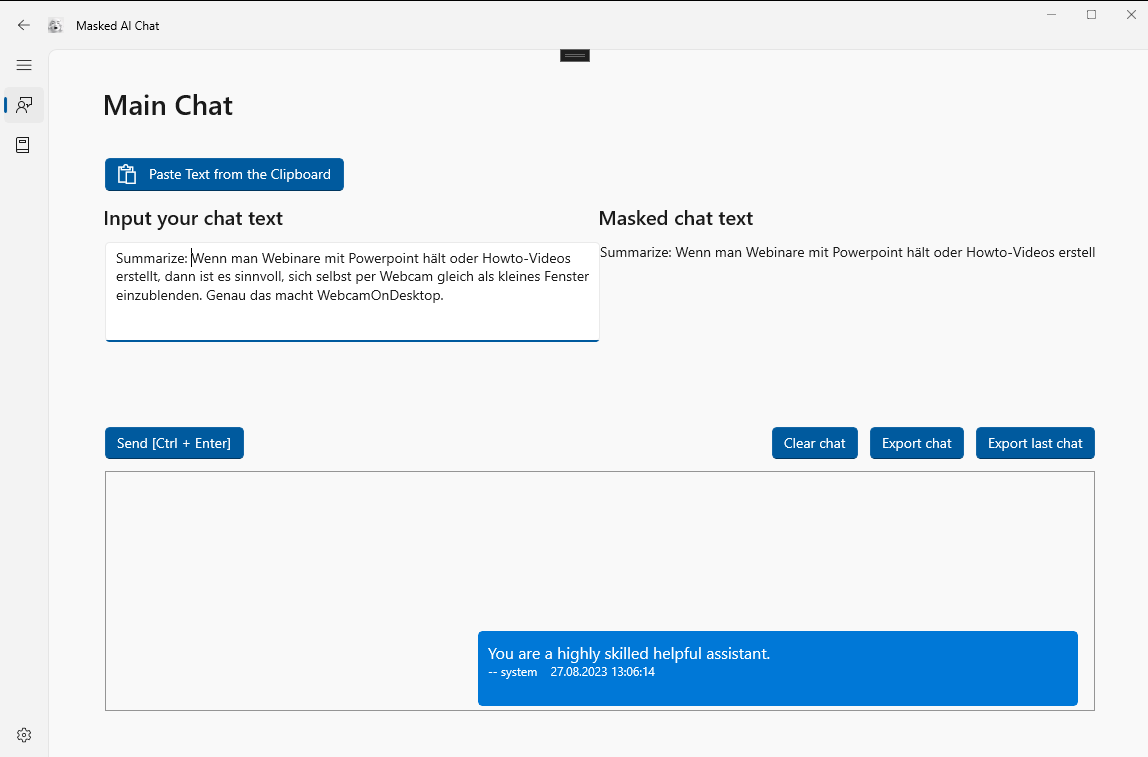Open the hamburger navigation menu
The width and height of the screenshot is (1148, 757).
tap(24, 65)
